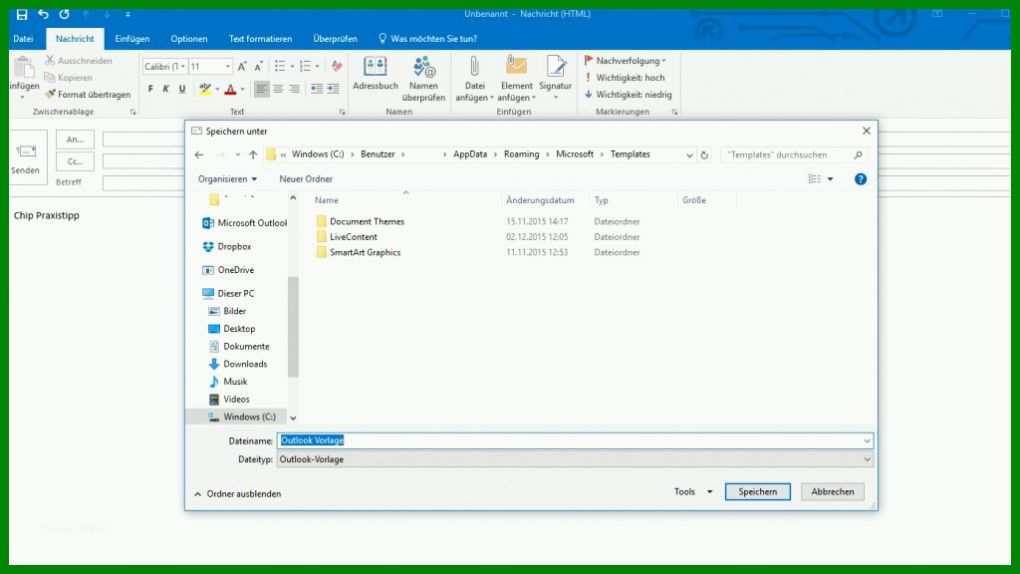Click the Senden send button

coord(25,159)
